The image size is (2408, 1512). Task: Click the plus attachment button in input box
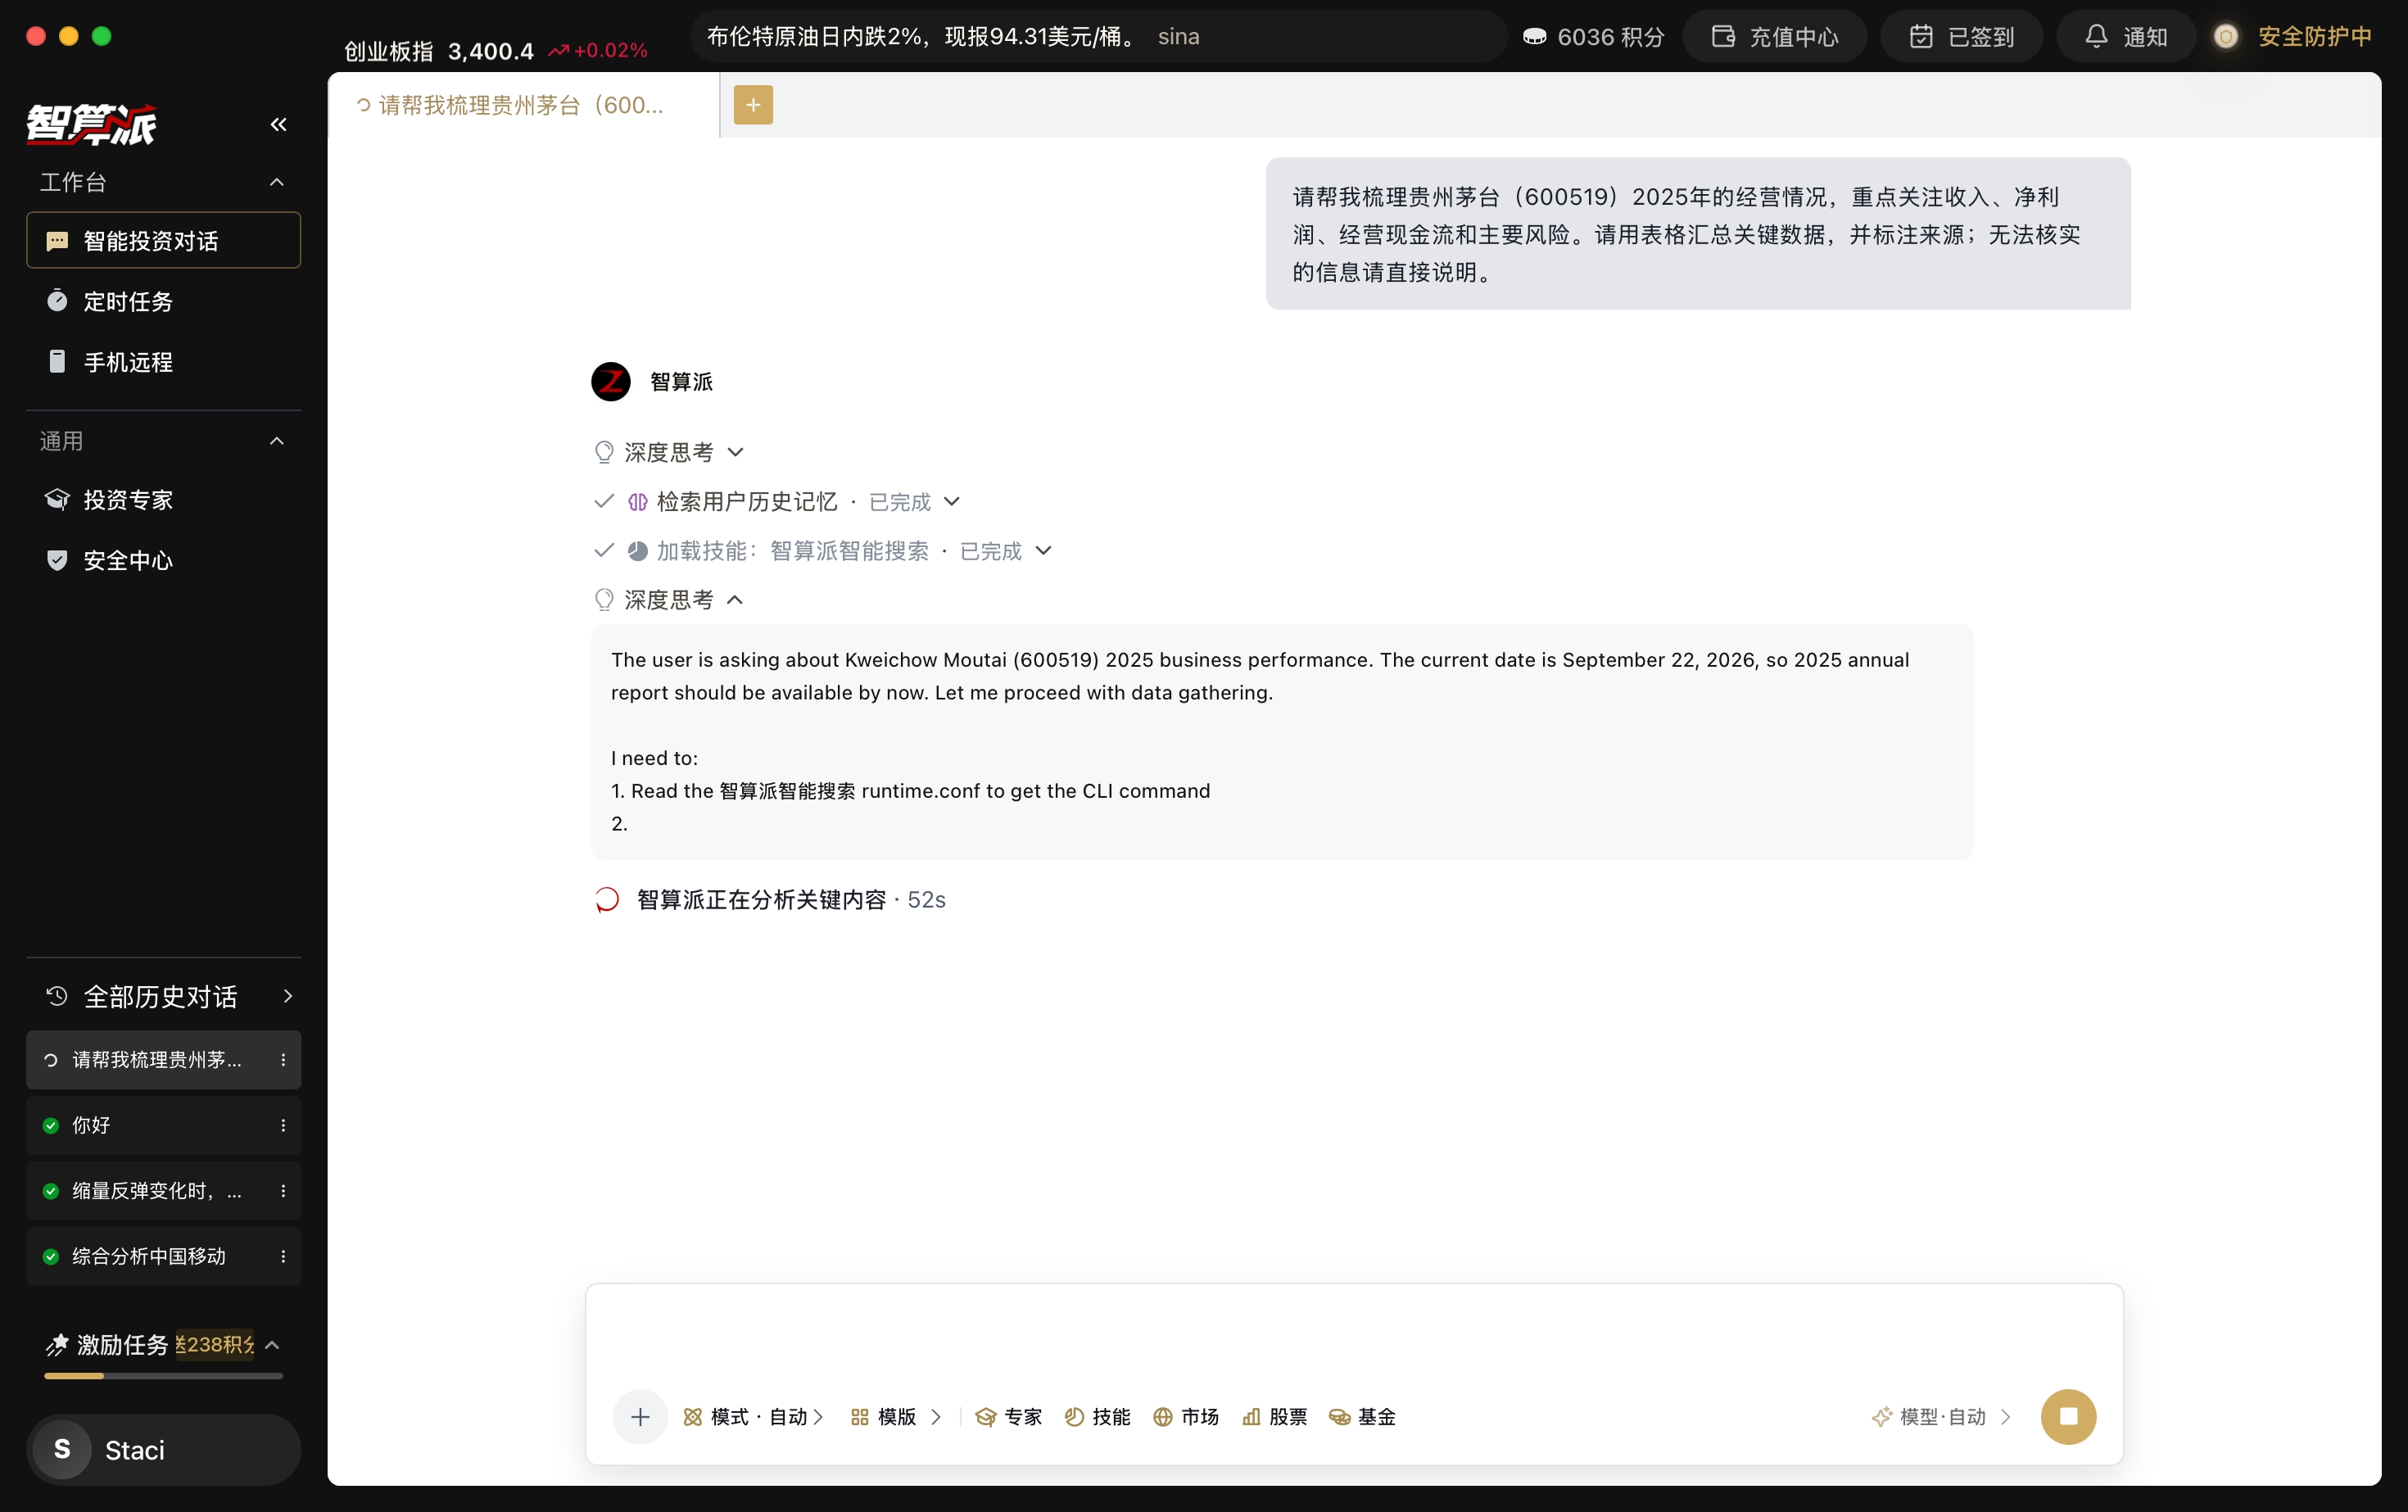click(x=640, y=1417)
